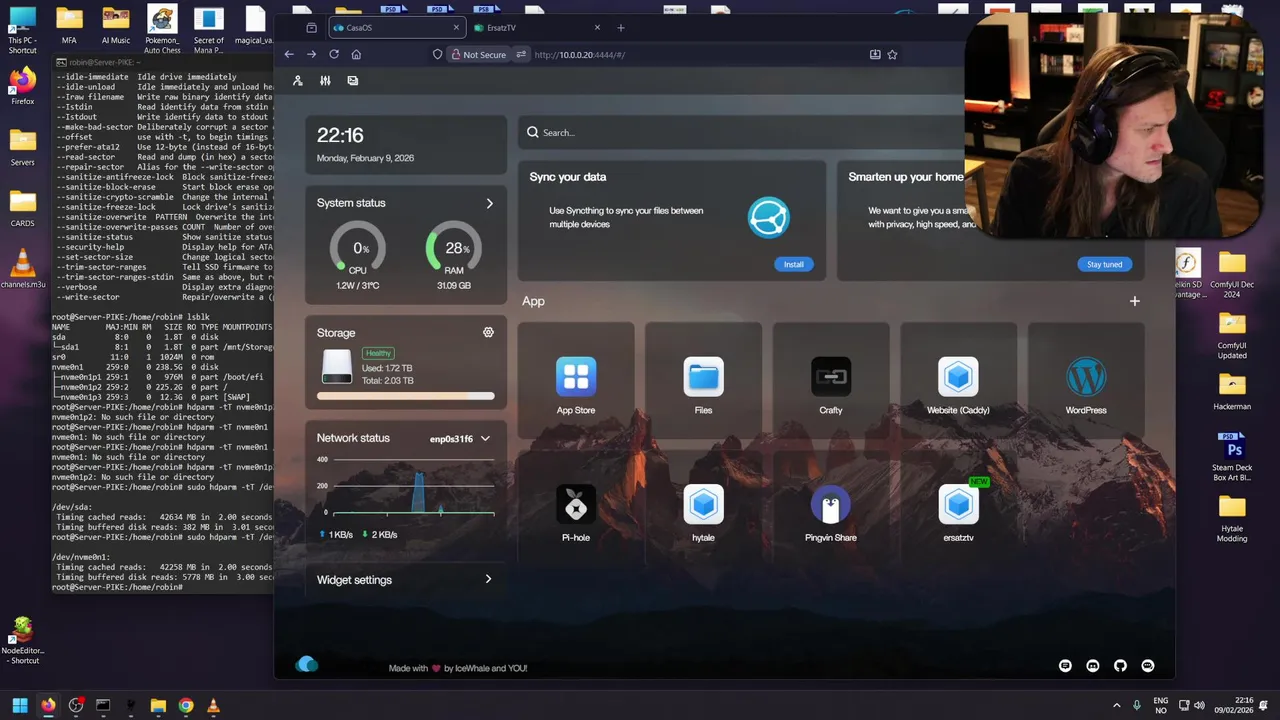Open the CasaOS account profile icon
The image size is (1280, 720).
(298, 81)
